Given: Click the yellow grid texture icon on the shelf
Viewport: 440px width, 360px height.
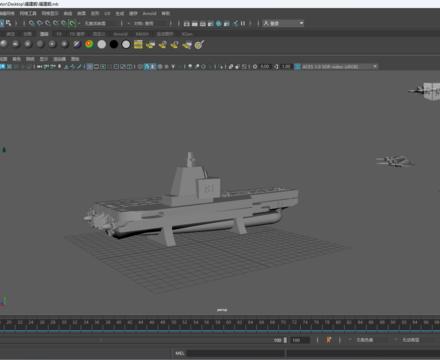Looking at the screenshot, I should pos(138,44).
